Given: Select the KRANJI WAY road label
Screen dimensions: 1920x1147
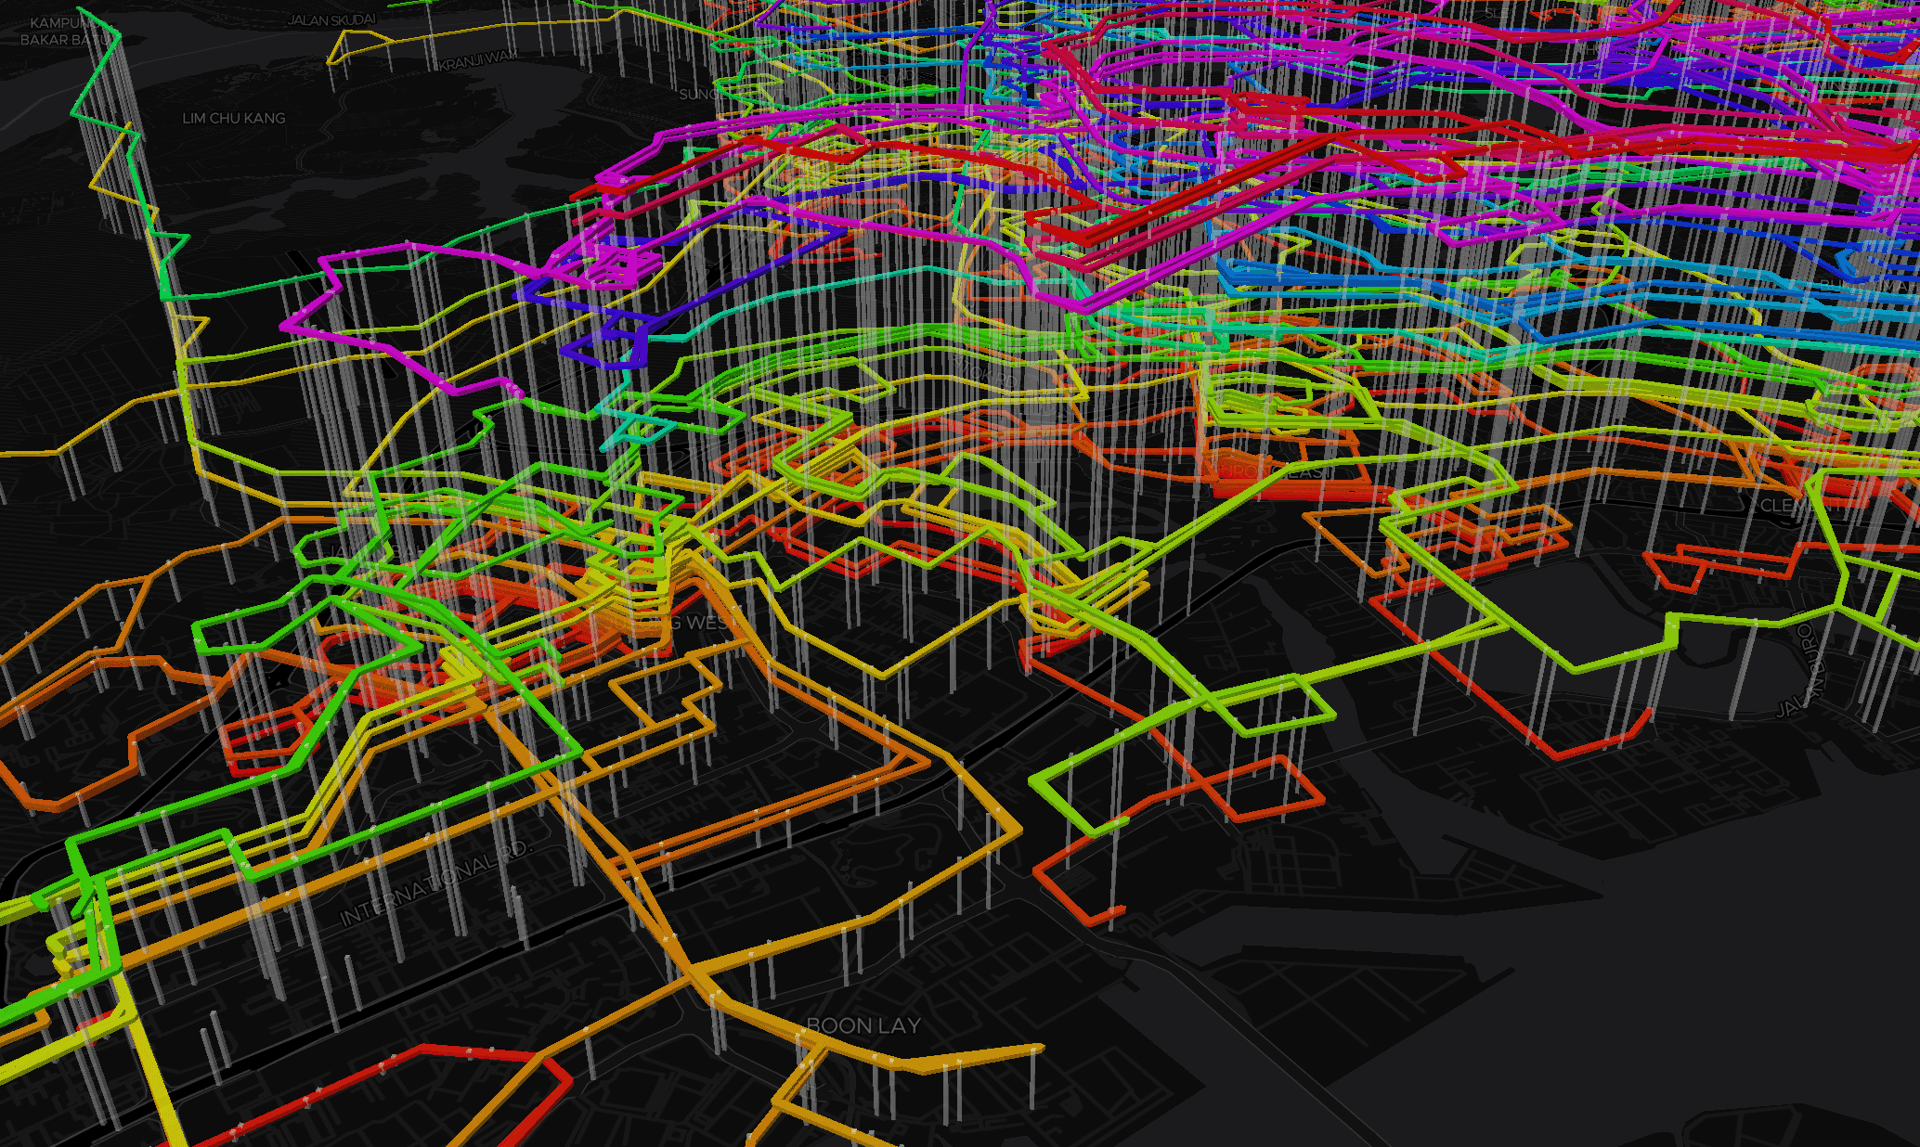Looking at the screenshot, I should 476,62.
